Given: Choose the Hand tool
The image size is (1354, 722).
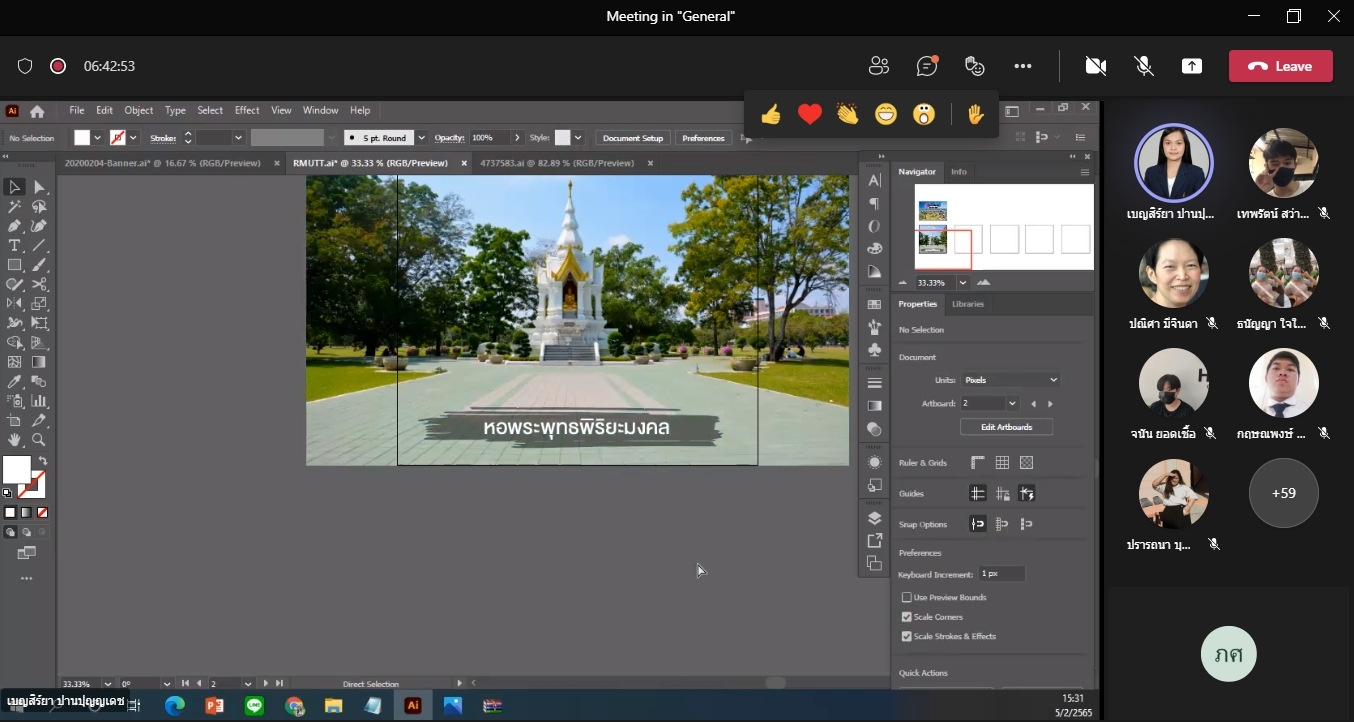Looking at the screenshot, I should [x=15, y=440].
